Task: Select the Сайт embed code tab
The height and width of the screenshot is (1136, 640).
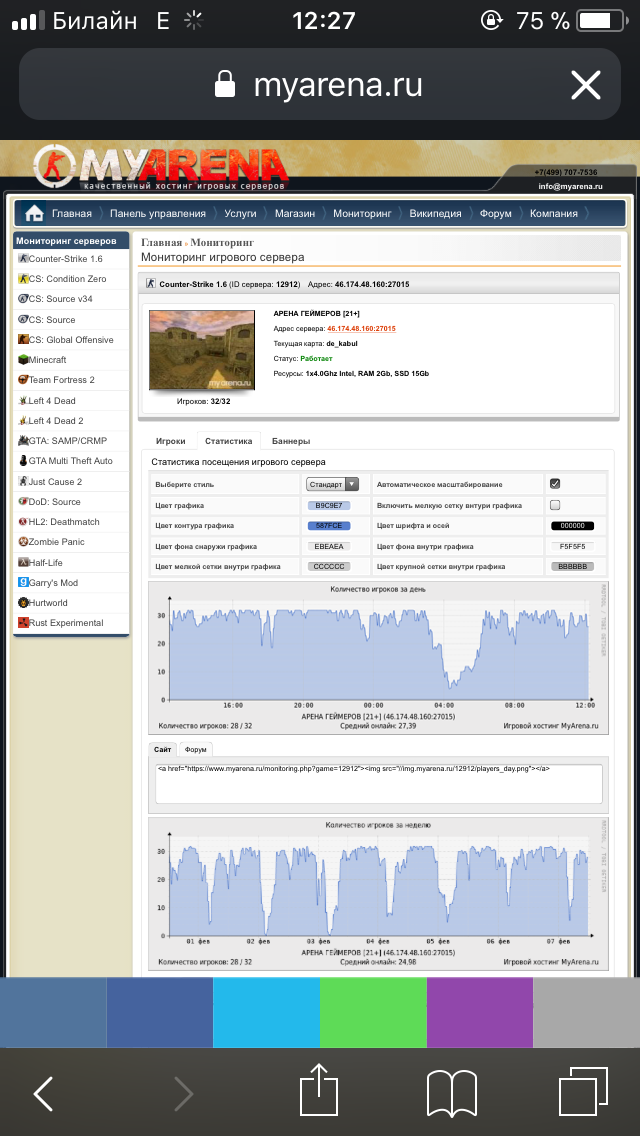Action: [163, 750]
